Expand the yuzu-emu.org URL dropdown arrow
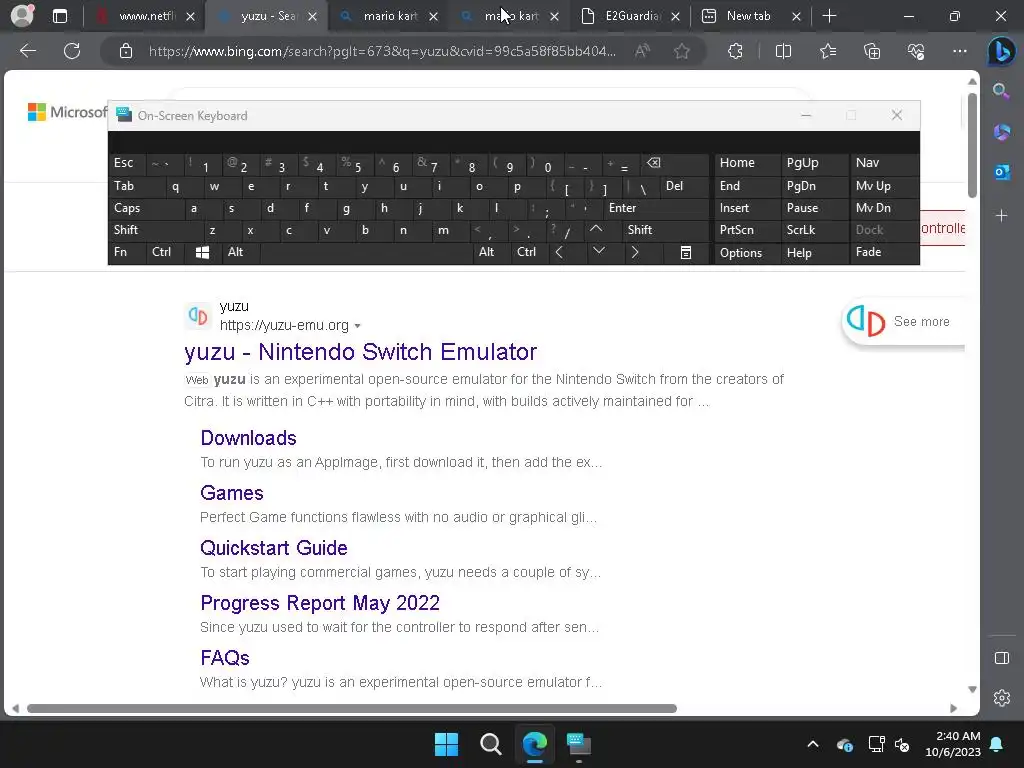Screen dimensions: 1024x768 (357, 326)
